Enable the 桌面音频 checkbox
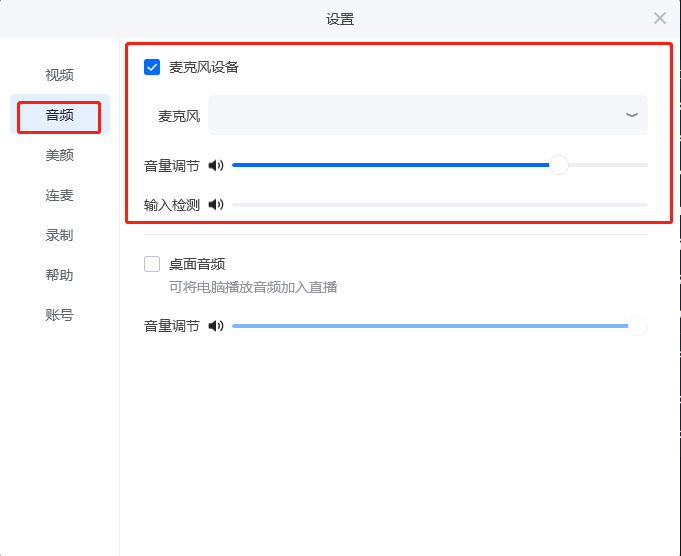The image size is (681, 556). [x=152, y=264]
